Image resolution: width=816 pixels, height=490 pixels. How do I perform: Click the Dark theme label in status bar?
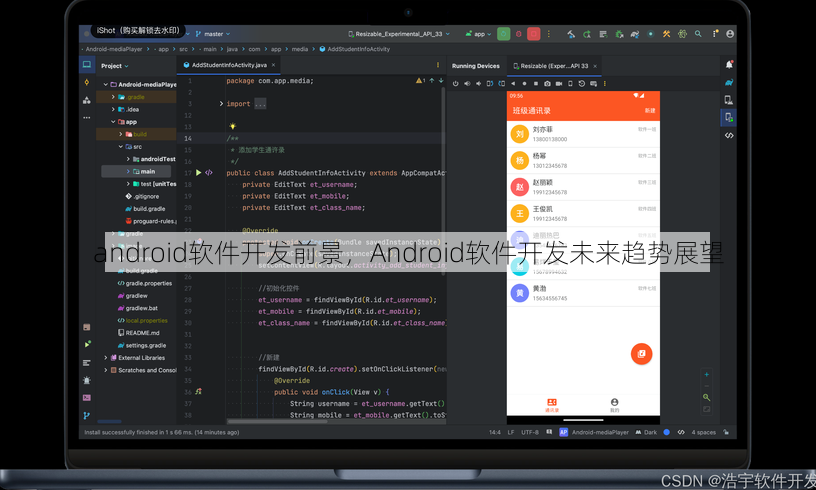[x=651, y=432]
